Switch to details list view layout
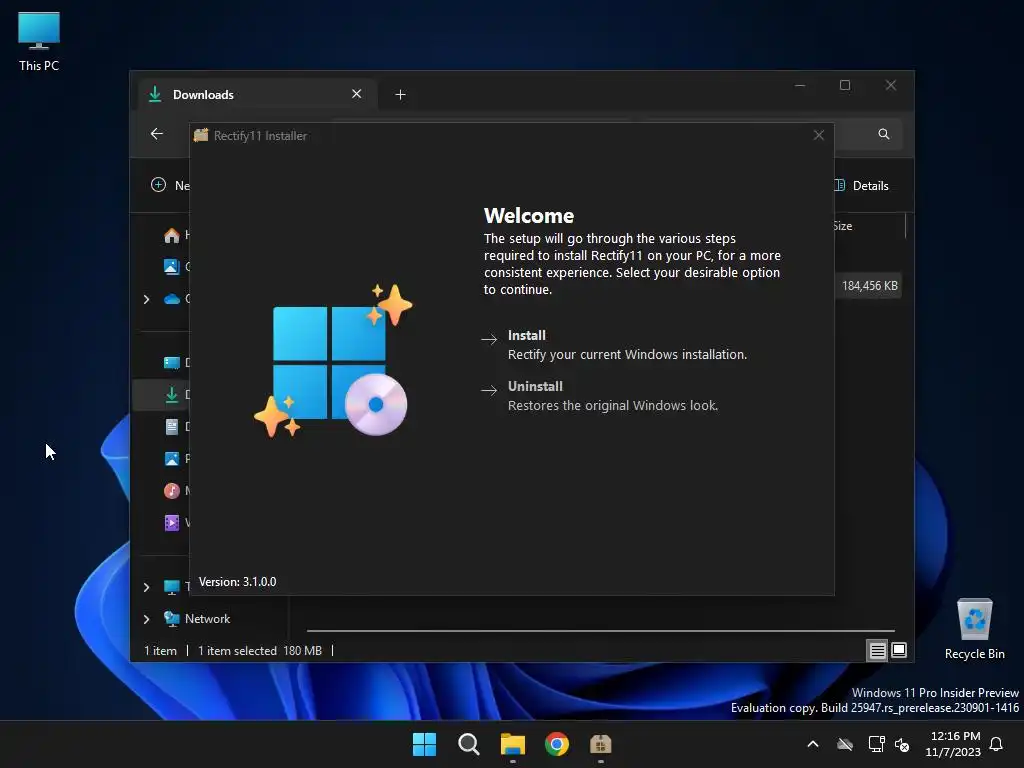1024x768 pixels. (877, 650)
